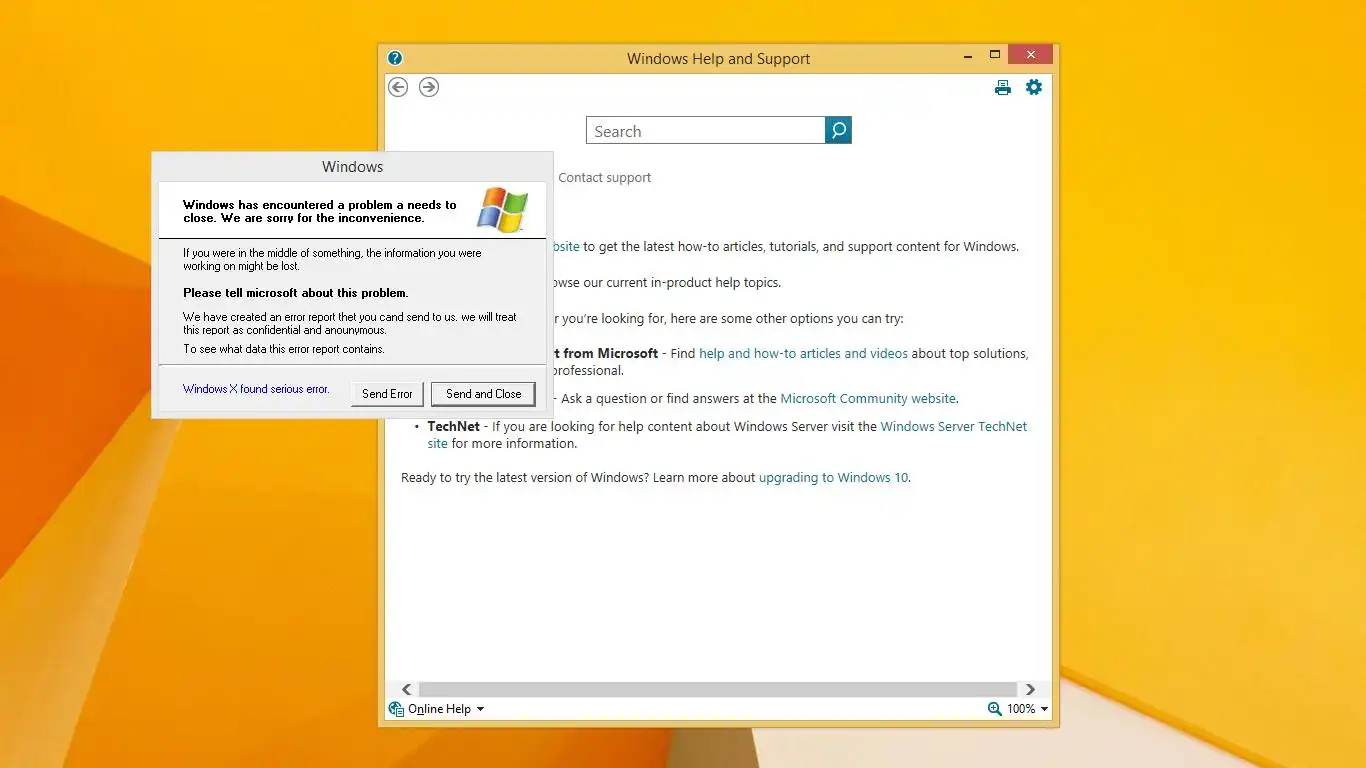This screenshot has width=1366, height=768.
Task: Click the Online Help globe icon
Action: (396, 708)
